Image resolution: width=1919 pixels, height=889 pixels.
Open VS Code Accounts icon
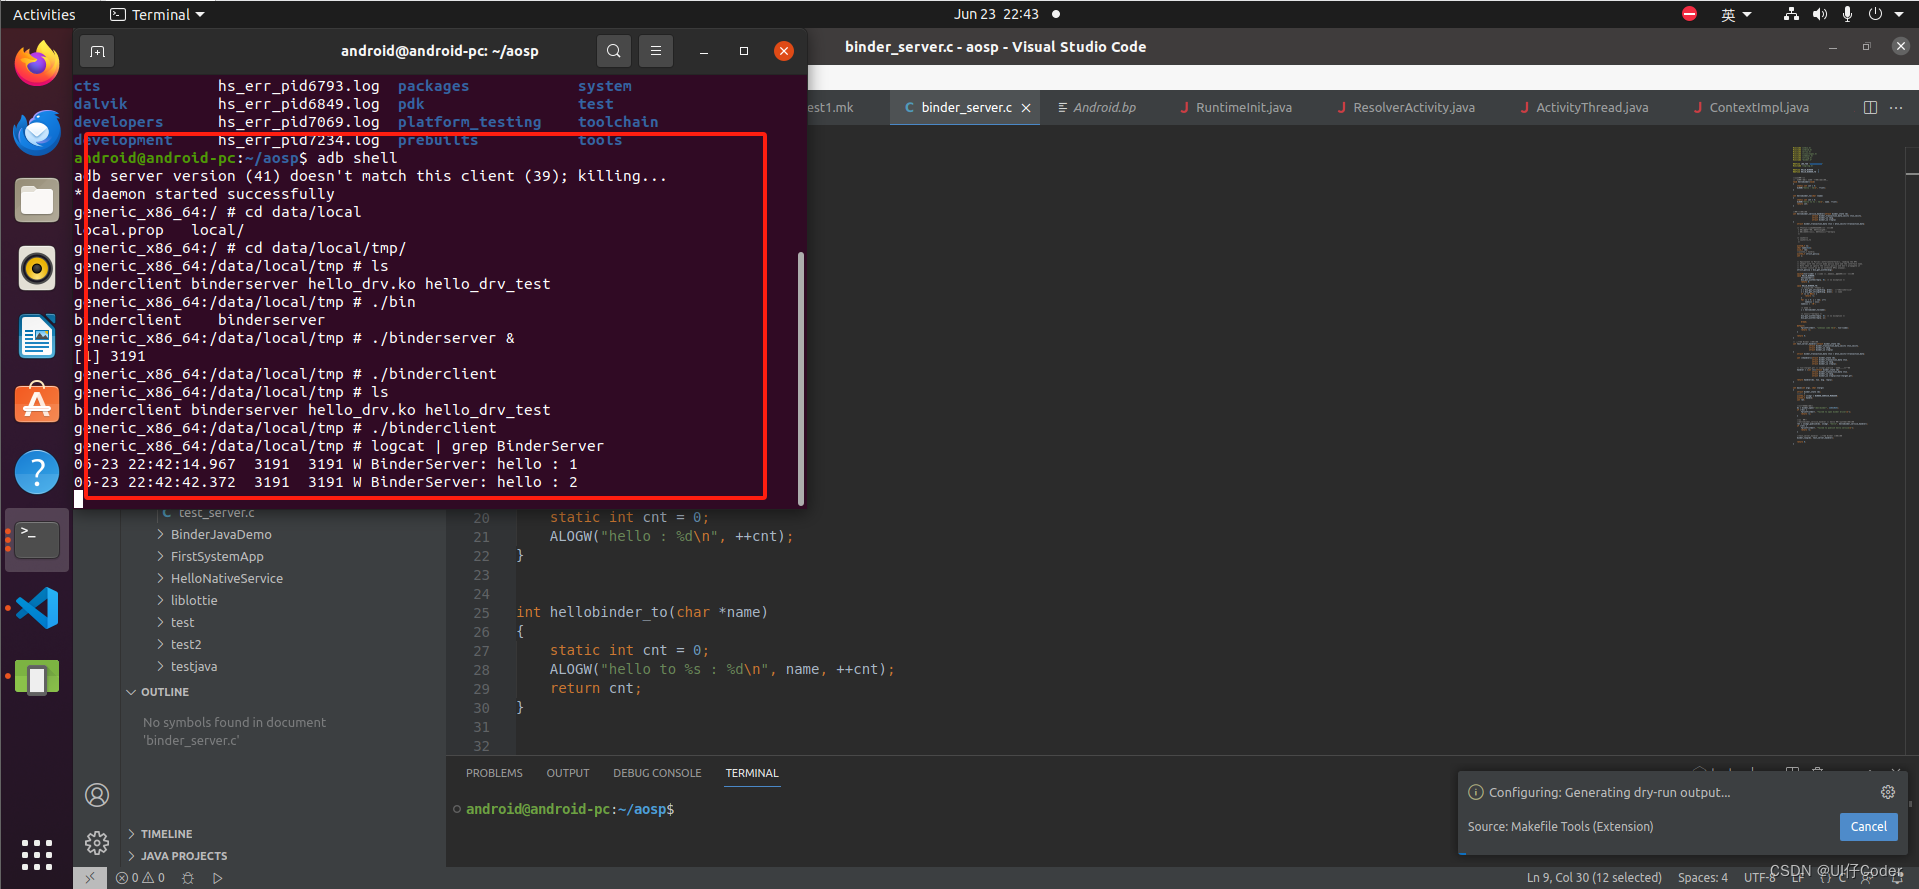(97, 795)
